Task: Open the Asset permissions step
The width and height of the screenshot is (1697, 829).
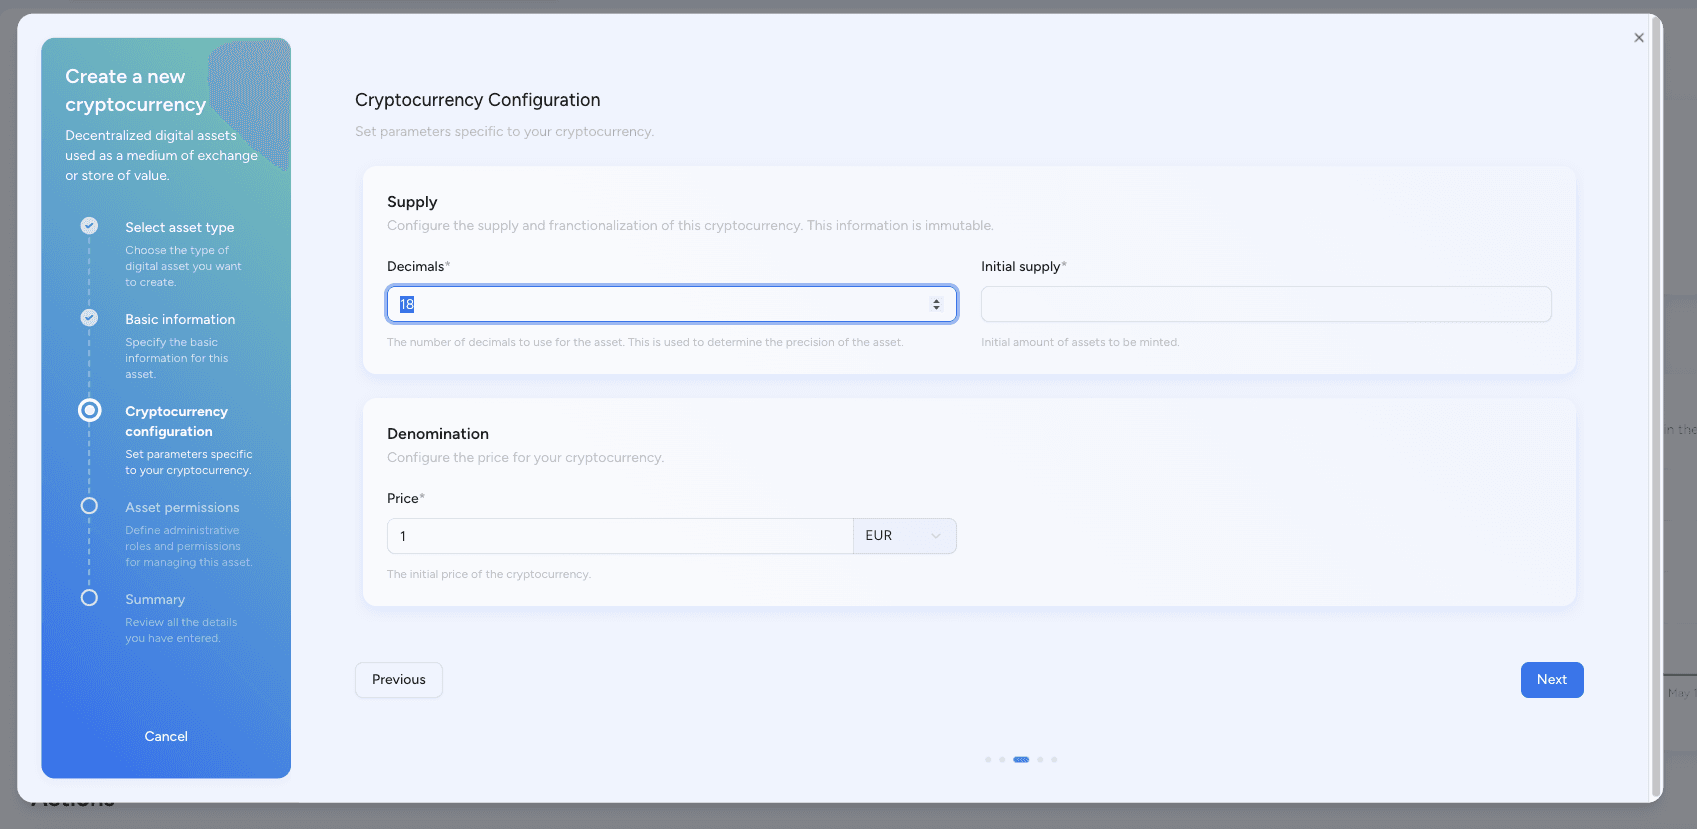Action: [182, 508]
